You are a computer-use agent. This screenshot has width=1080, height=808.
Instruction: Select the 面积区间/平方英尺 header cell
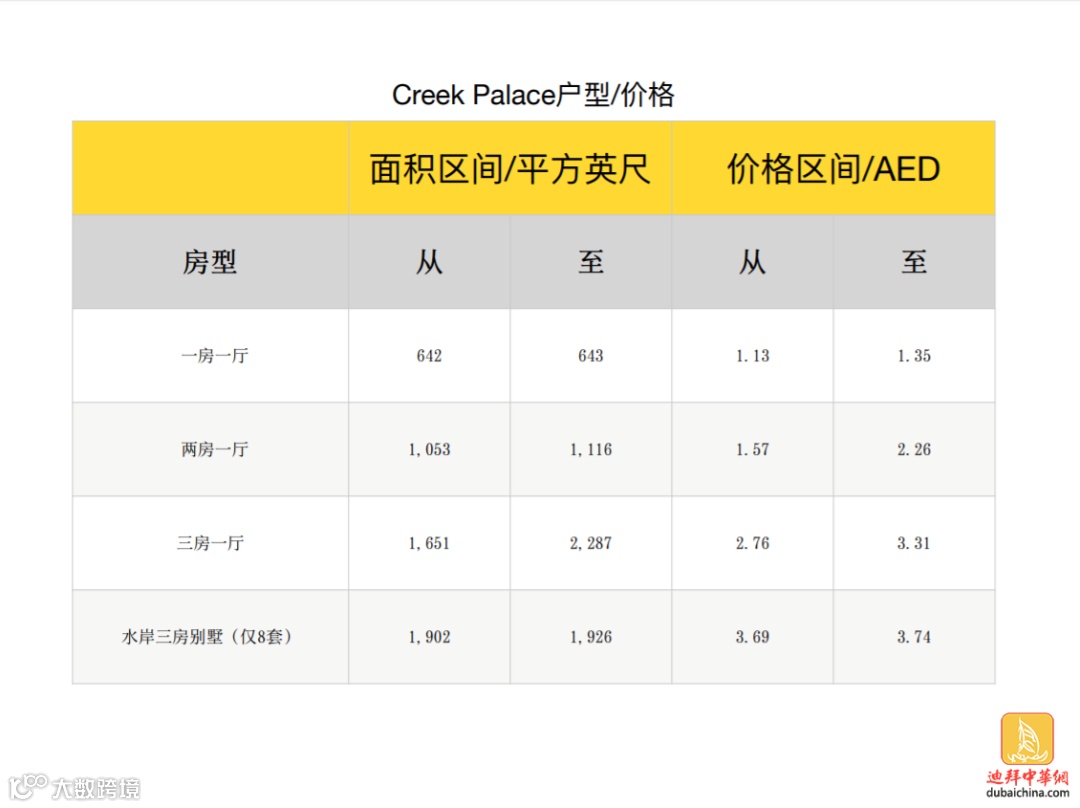[x=510, y=169]
